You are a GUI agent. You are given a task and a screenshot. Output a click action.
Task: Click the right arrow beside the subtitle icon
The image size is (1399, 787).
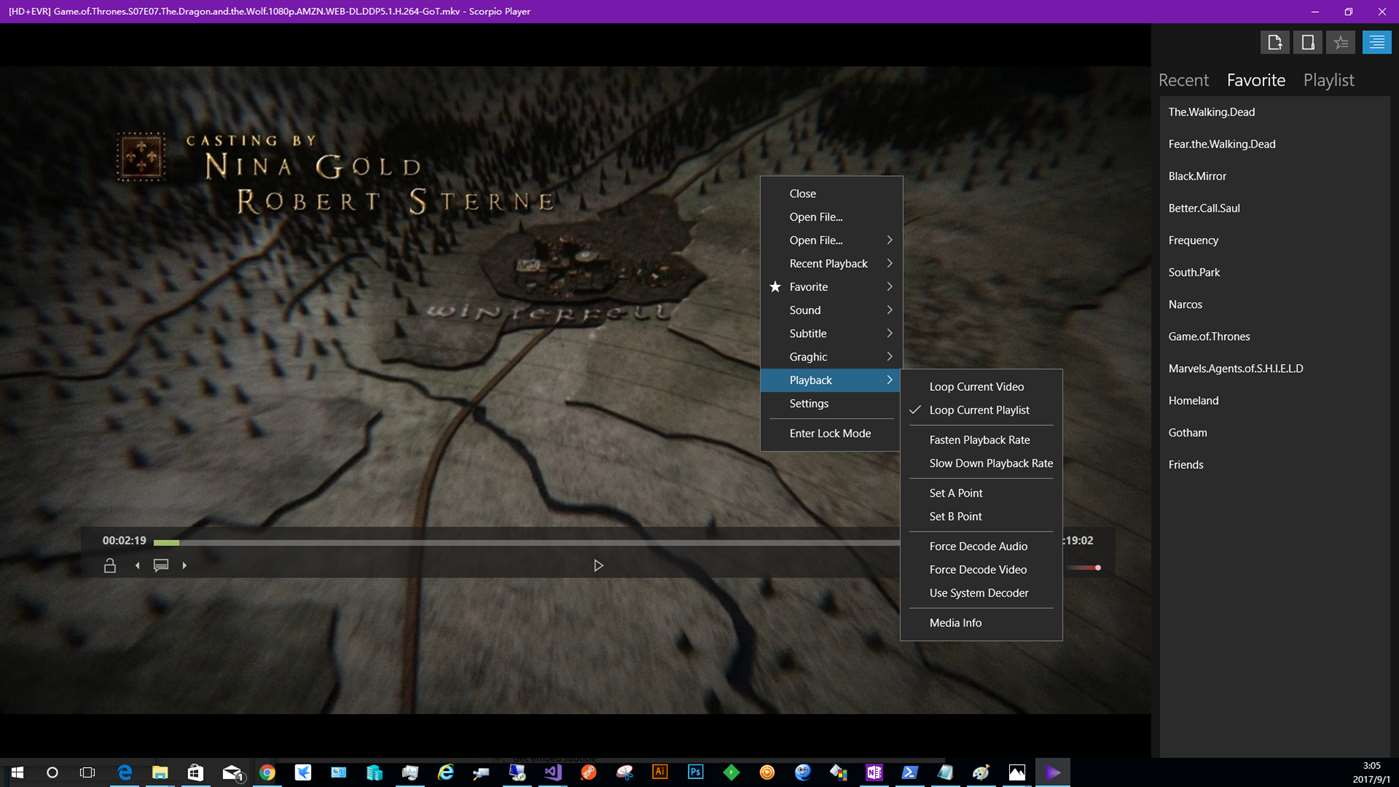(184, 566)
